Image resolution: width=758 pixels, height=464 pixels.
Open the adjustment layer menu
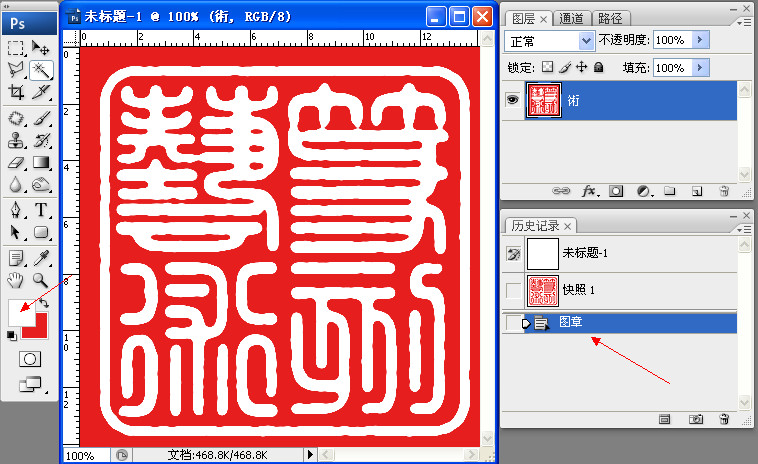[644, 191]
